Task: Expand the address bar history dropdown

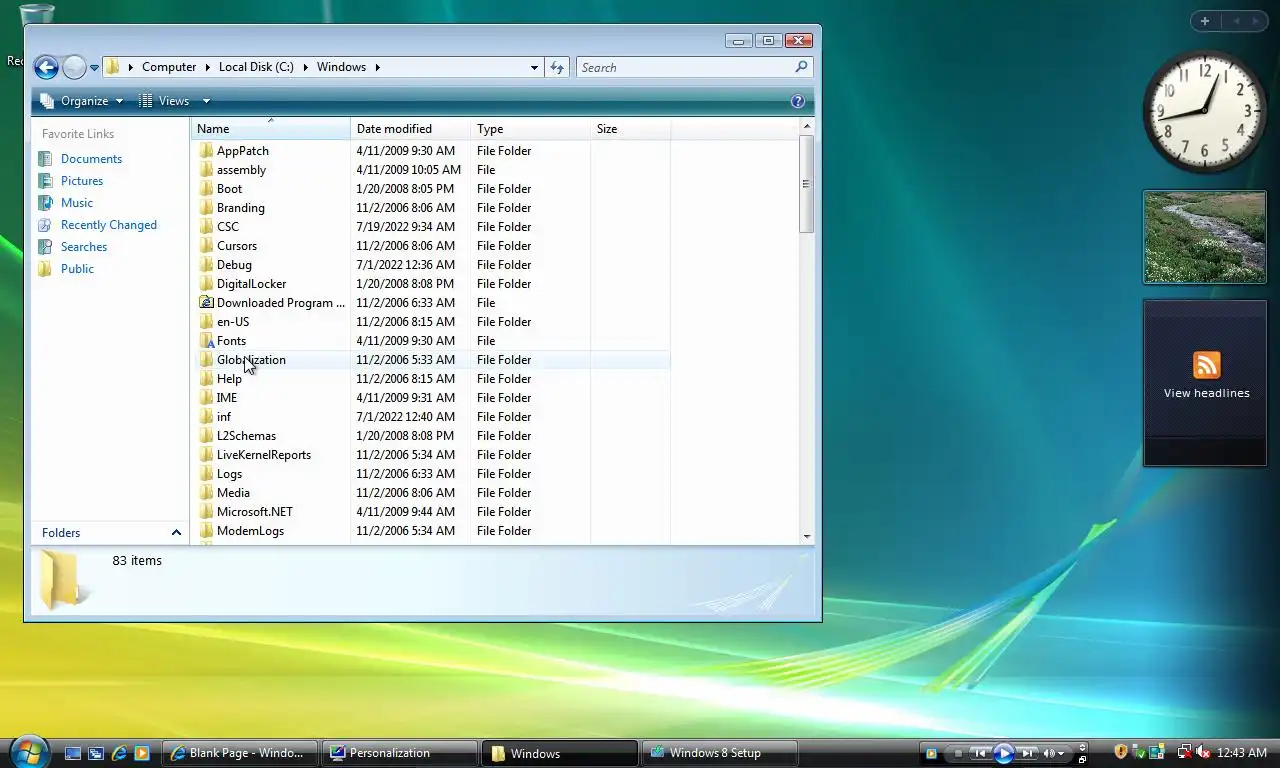Action: pos(534,67)
